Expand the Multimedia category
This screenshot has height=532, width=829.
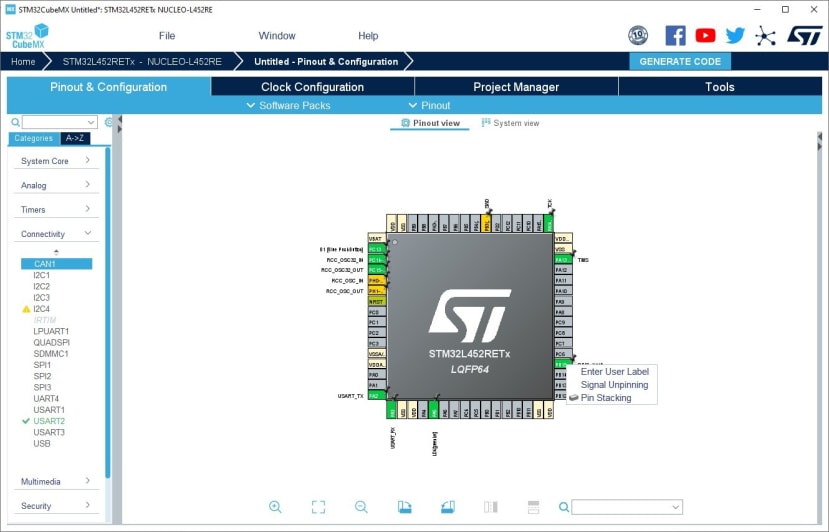point(56,481)
